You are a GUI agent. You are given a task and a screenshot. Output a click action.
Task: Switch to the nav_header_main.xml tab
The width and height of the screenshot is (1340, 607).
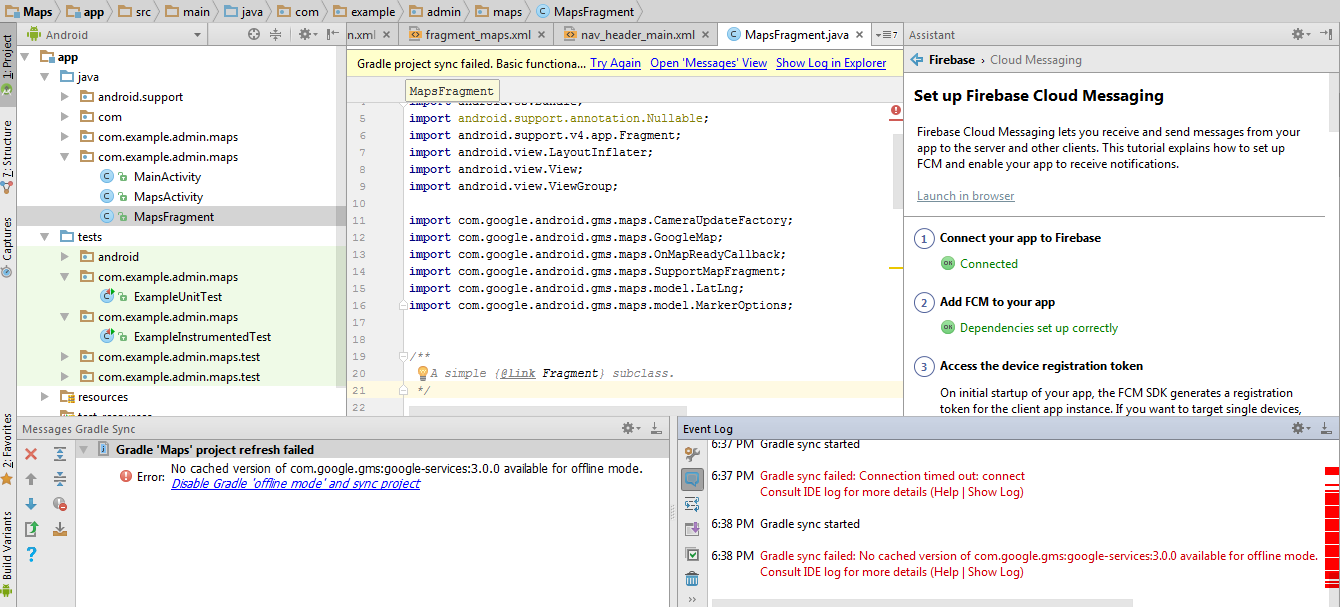(x=636, y=35)
